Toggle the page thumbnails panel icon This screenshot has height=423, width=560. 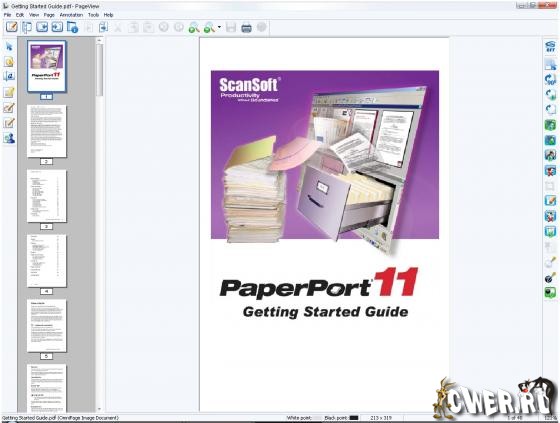pos(27,28)
